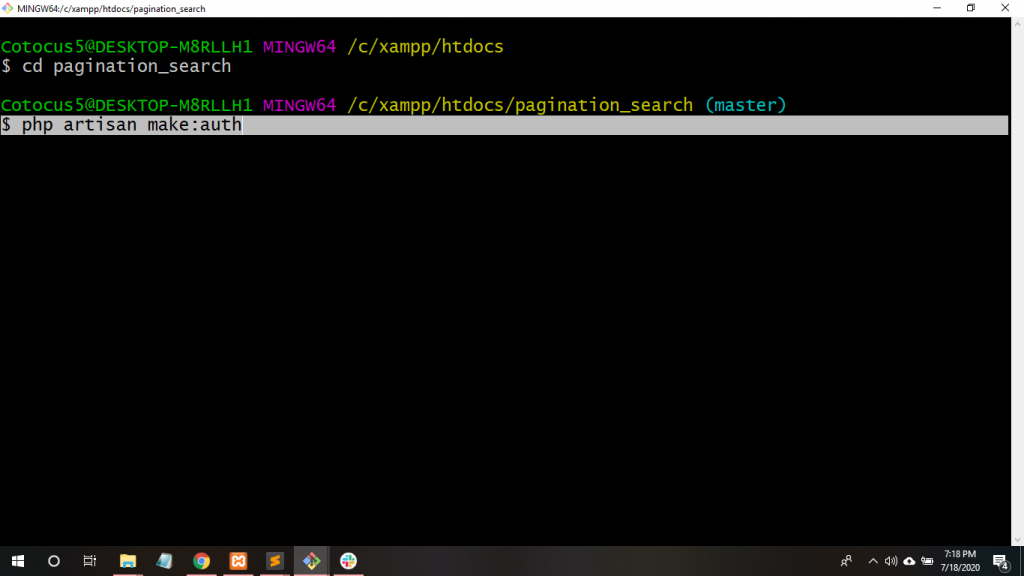This screenshot has height=576, width=1024.
Task: Click the highlighted php artisan make:auth line
Action: [132, 125]
